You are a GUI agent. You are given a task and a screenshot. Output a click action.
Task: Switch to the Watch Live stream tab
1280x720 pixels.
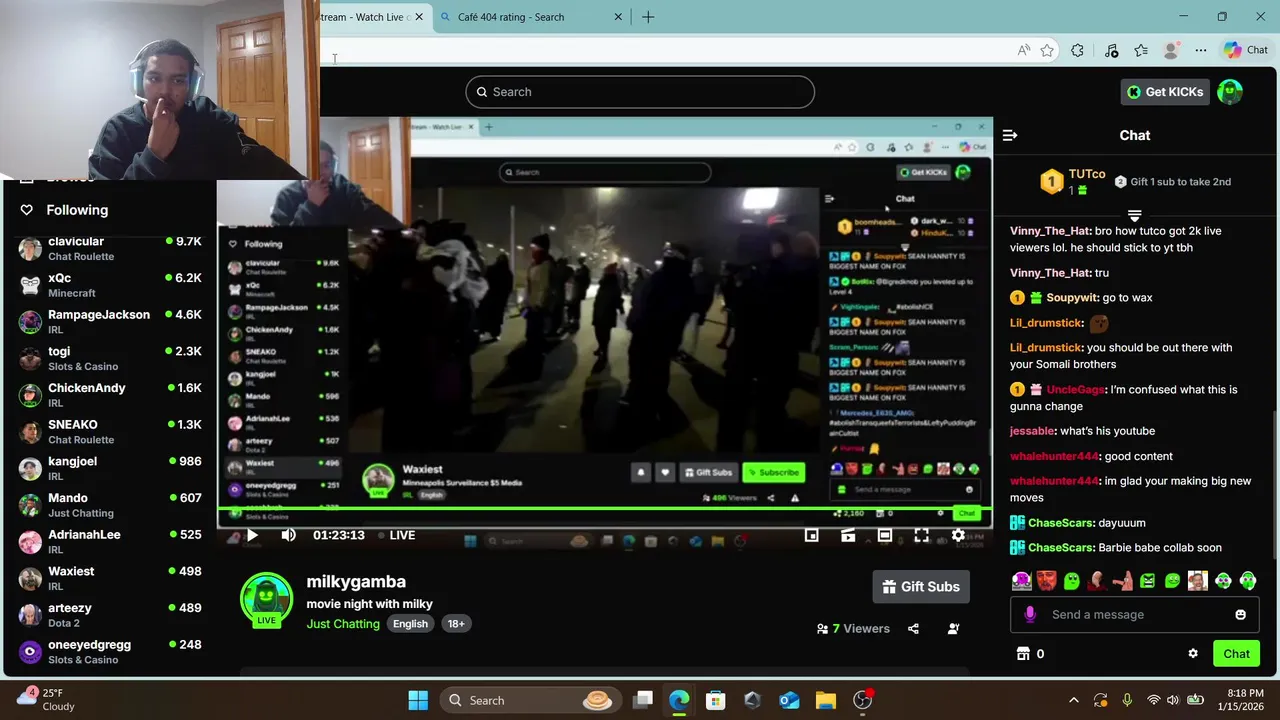pos(372,17)
